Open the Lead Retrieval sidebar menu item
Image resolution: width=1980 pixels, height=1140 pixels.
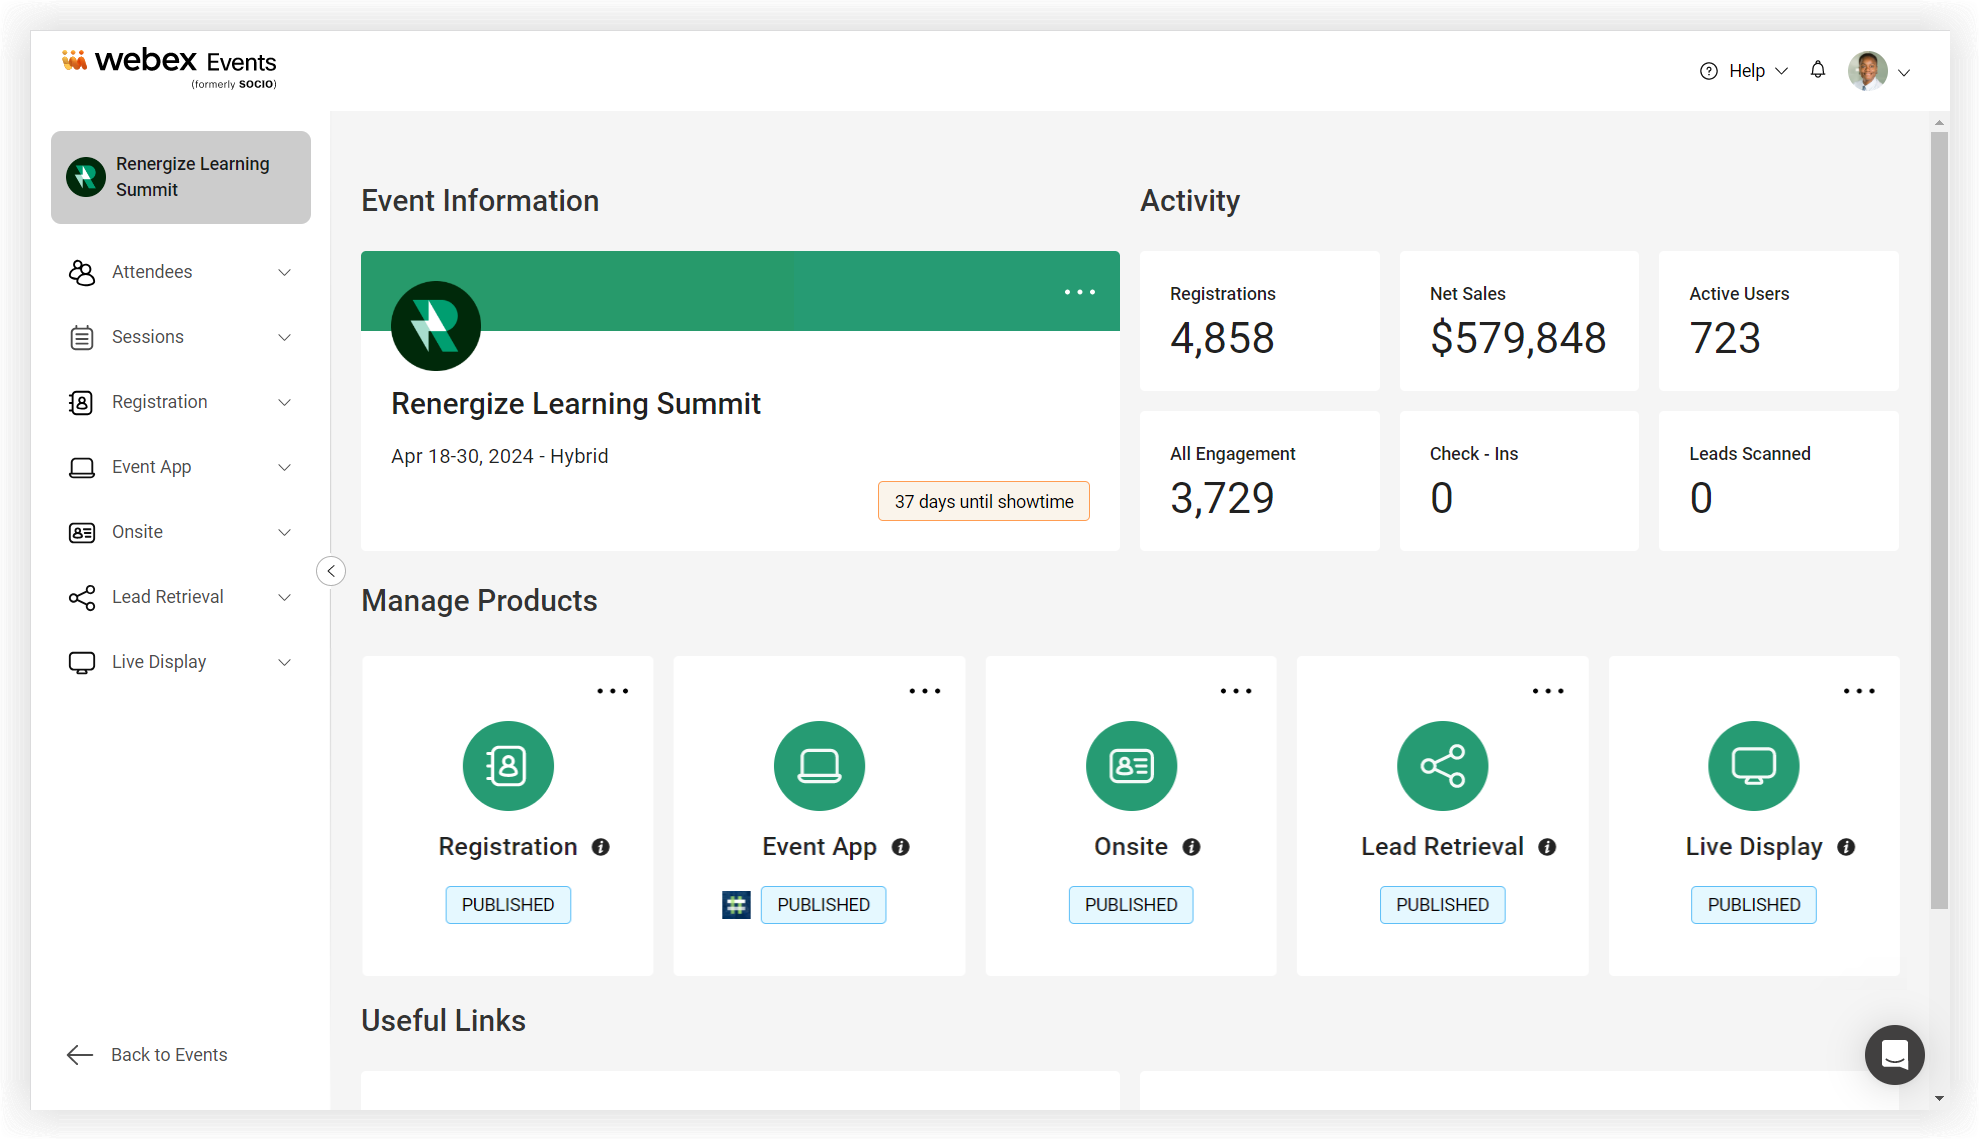181,597
